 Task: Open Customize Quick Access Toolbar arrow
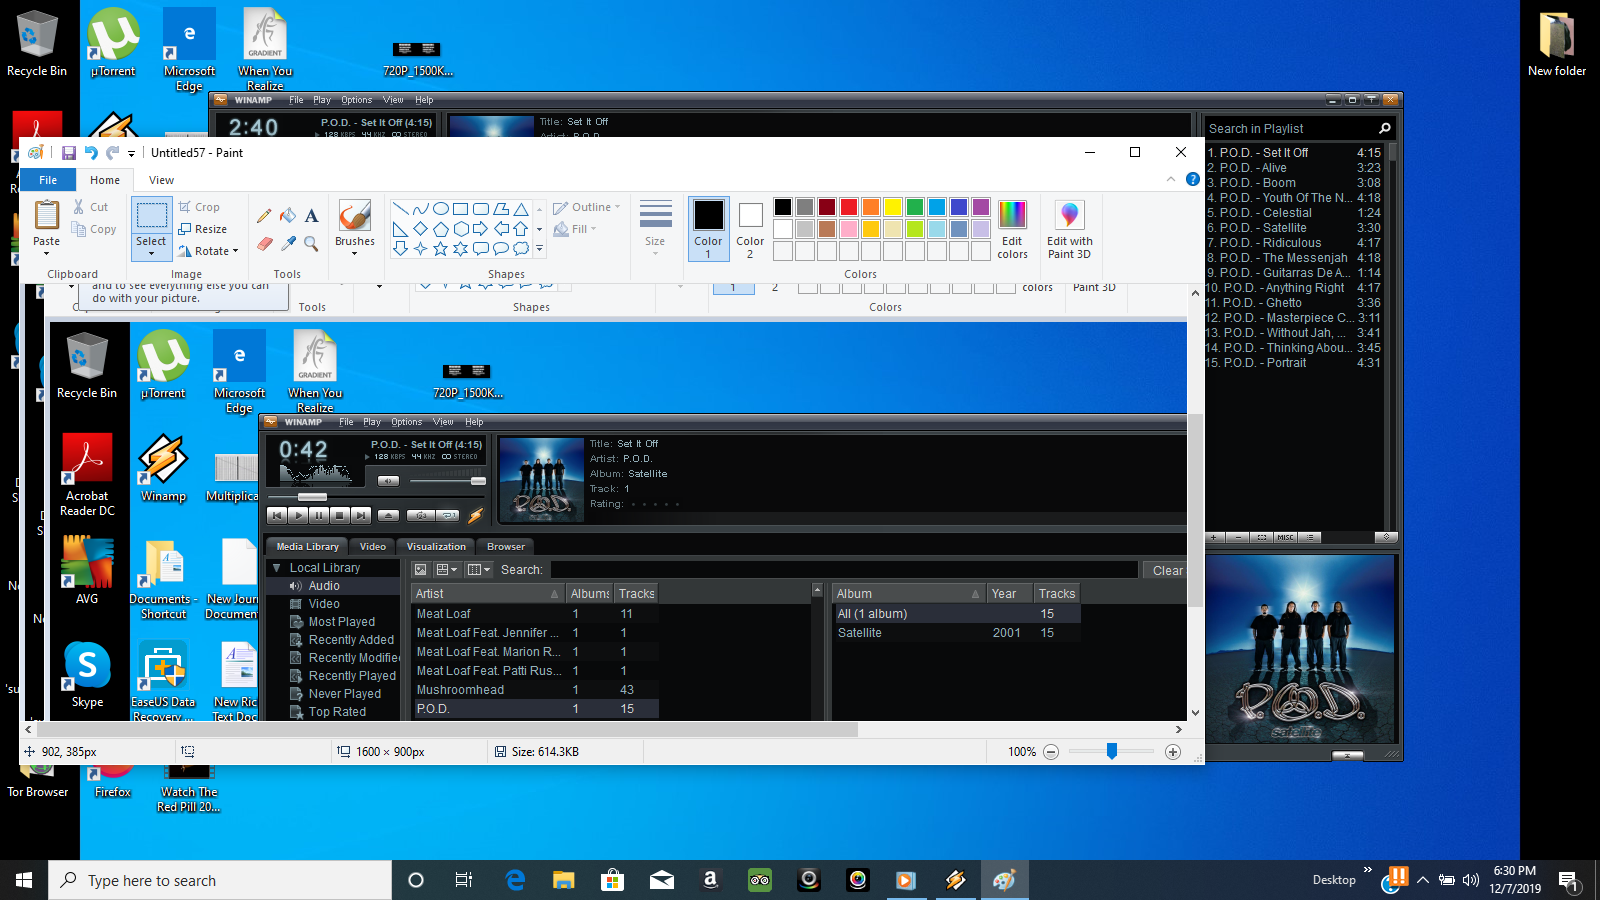tap(131, 153)
